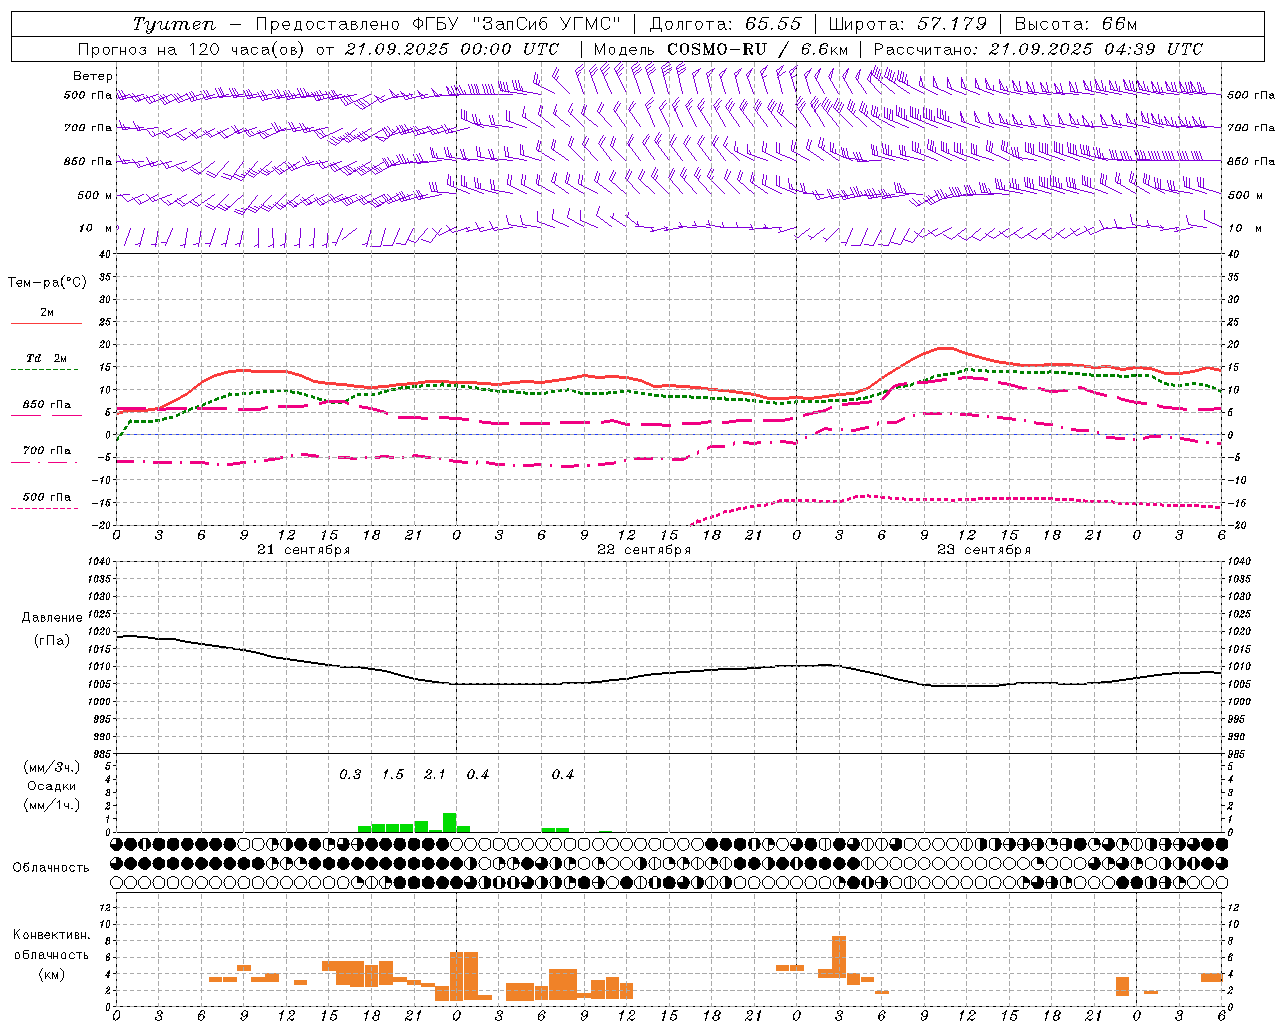Click the '(мм/3ч.)' units label
Image resolution: width=1280 pixels, height=1024 pixels.
[52, 767]
